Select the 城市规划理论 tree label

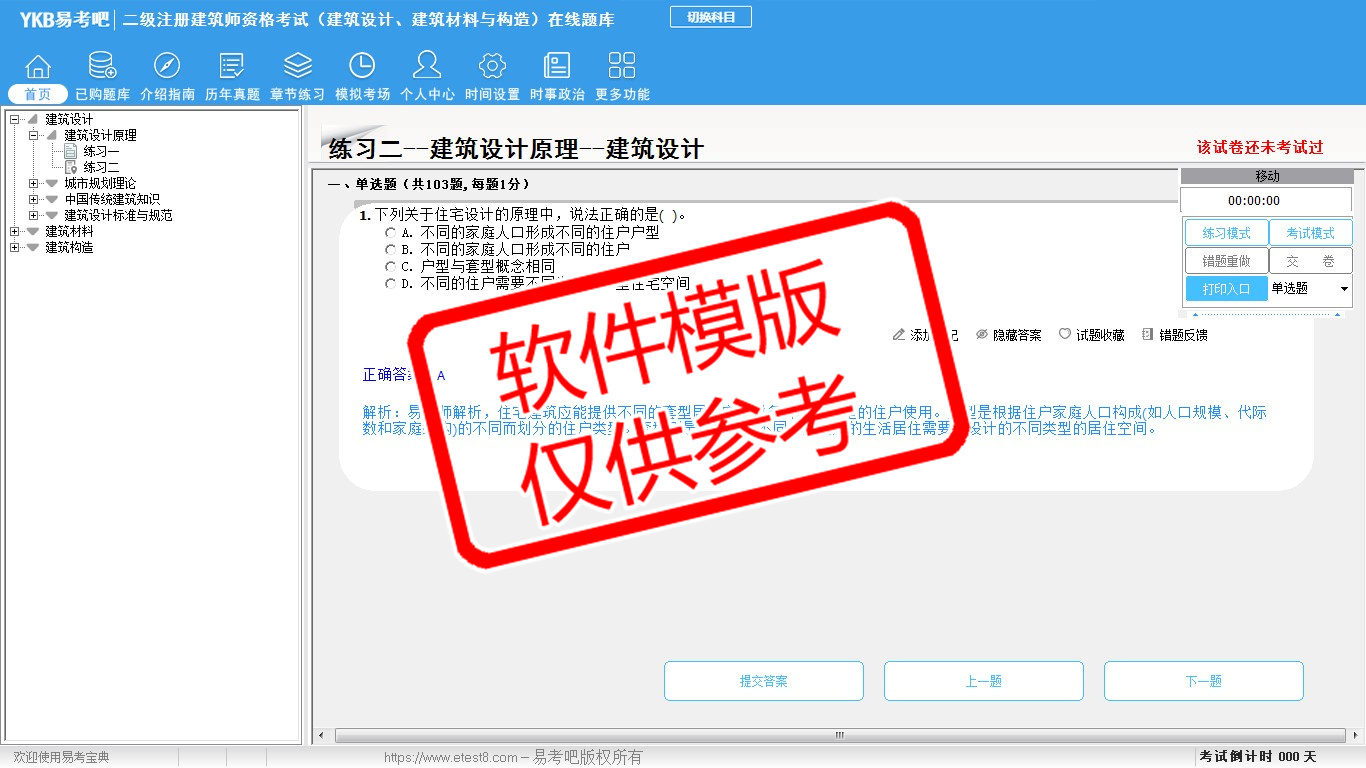100,183
